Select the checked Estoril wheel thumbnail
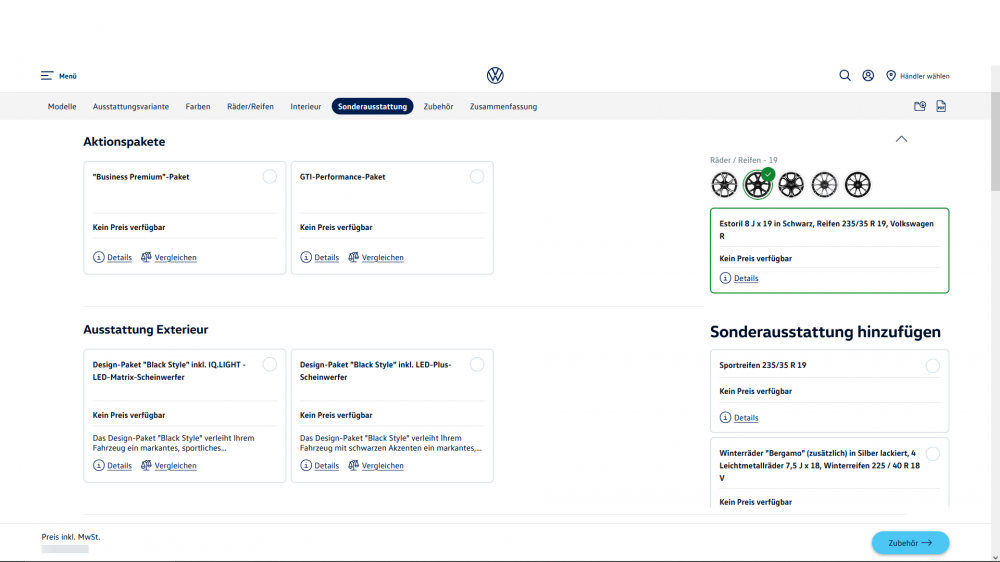This screenshot has height=562, width=1000. click(x=758, y=184)
